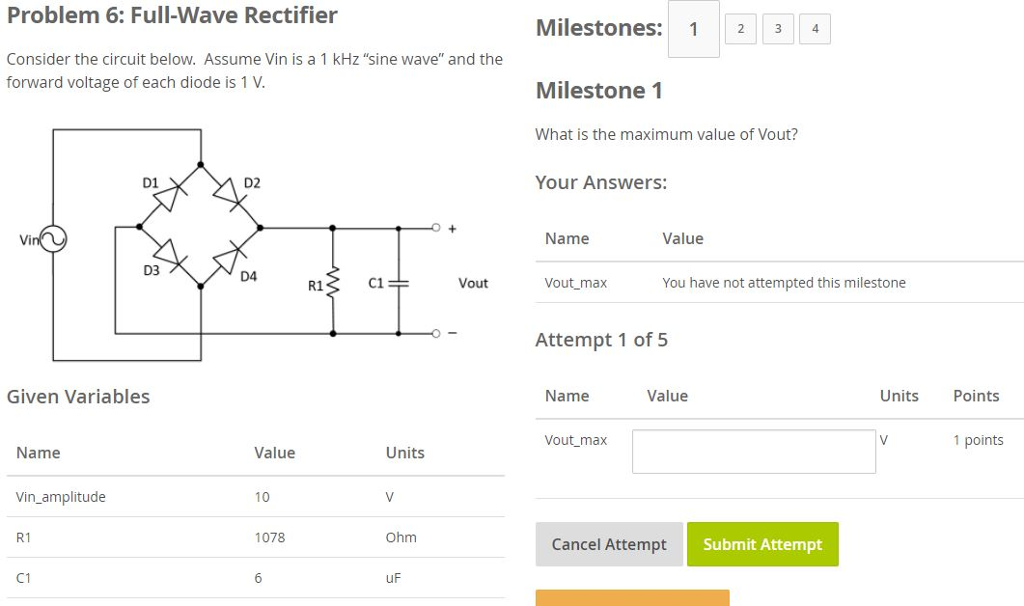Image resolution: width=1024 pixels, height=606 pixels.
Task: Click inside the Vout_max answer field
Action: pyautogui.click(x=752, y=451)
